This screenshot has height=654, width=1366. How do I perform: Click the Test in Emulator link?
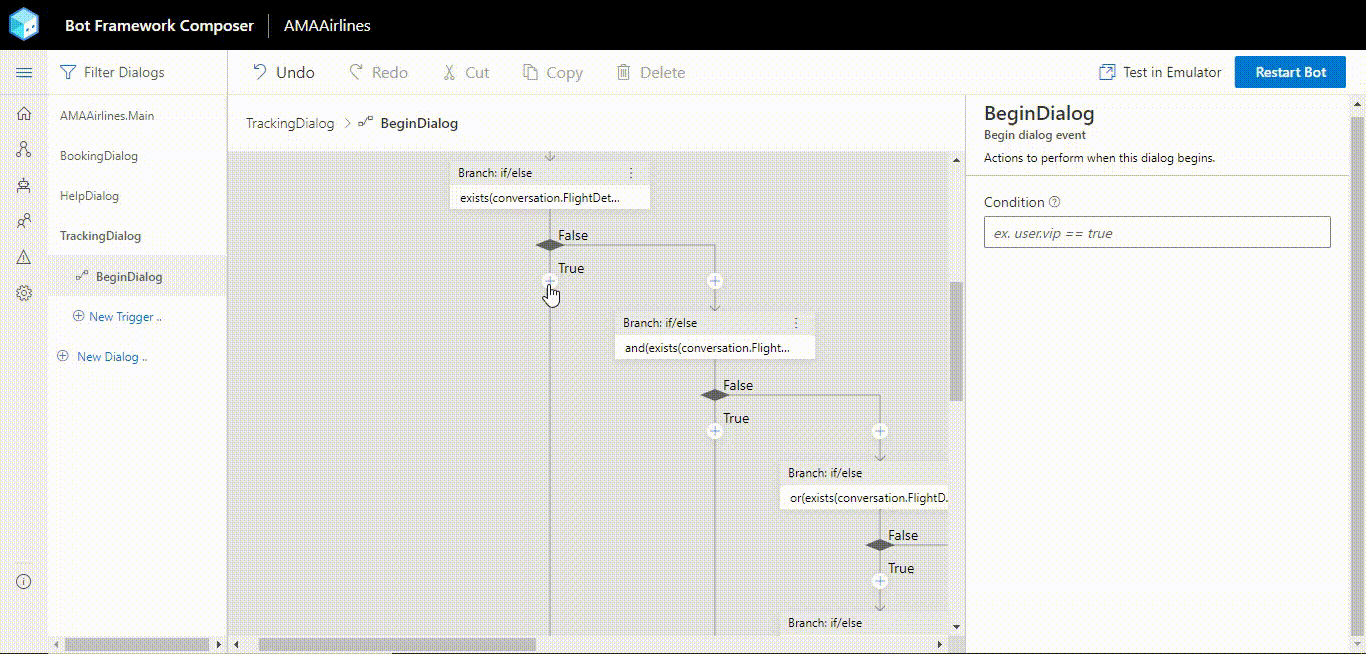coord(1159,71)
